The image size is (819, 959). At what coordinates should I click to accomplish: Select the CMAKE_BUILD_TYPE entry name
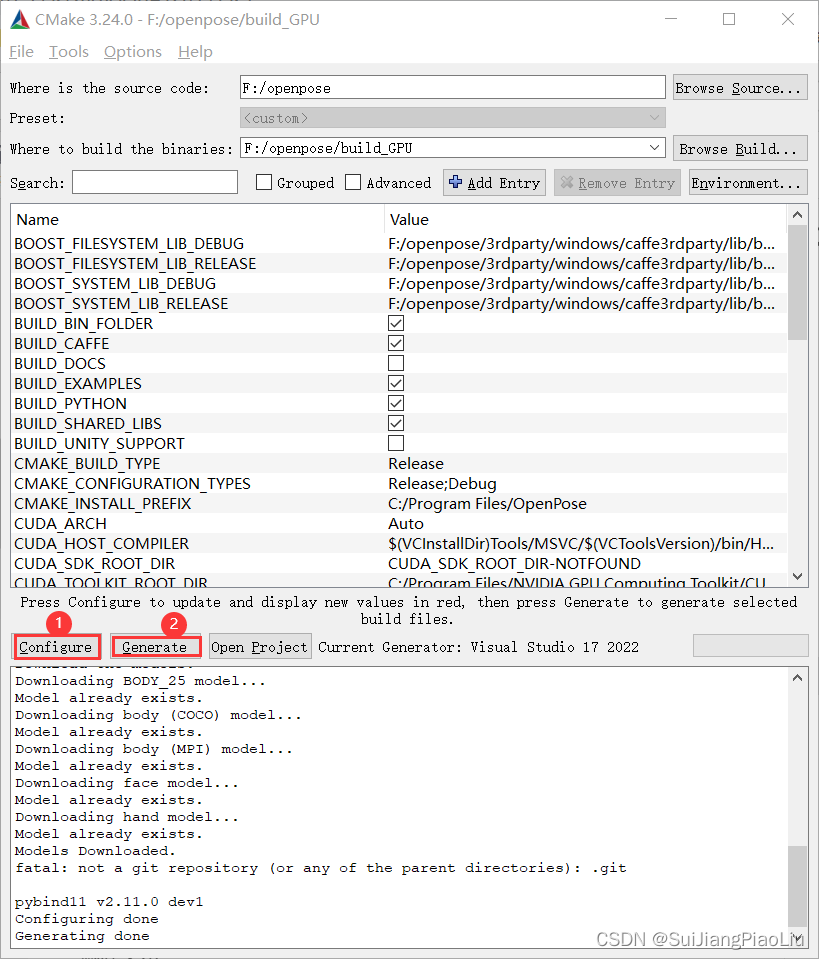[87, 464]
